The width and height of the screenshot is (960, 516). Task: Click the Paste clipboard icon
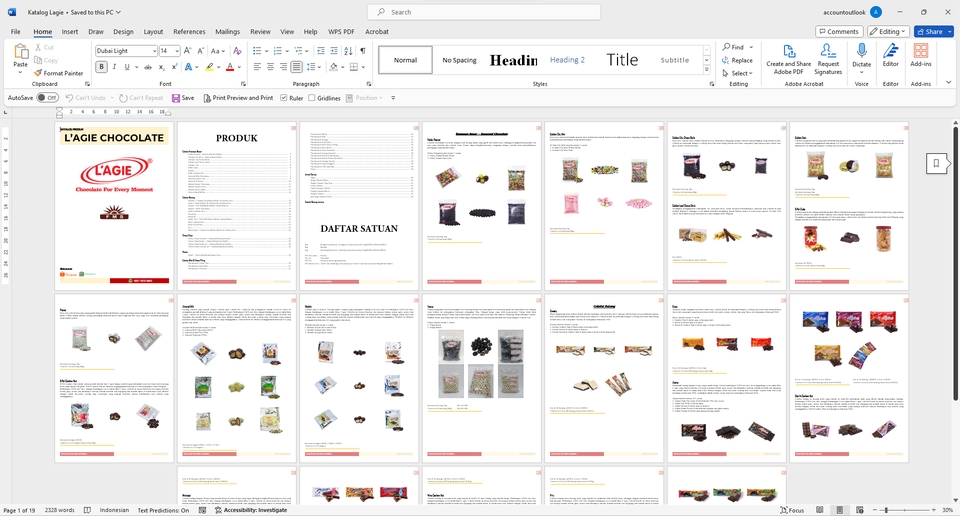click(21, 51)
